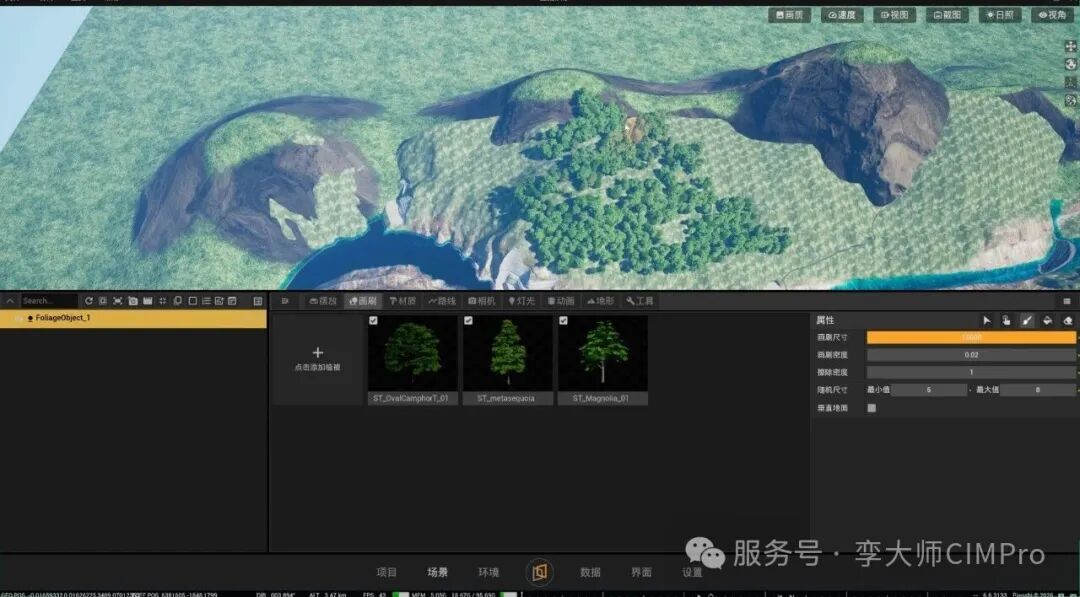Open the 环境 environment section
Screen dimensions: 1080x597
click(488, 572)
